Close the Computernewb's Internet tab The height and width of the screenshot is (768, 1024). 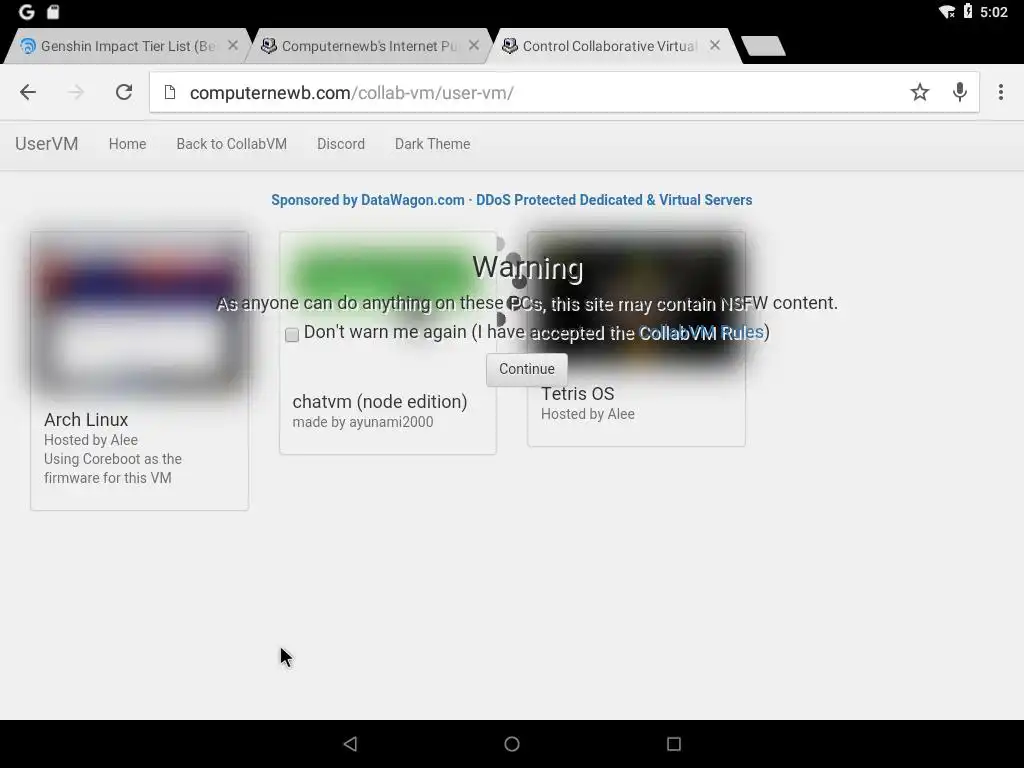point(474,46)
